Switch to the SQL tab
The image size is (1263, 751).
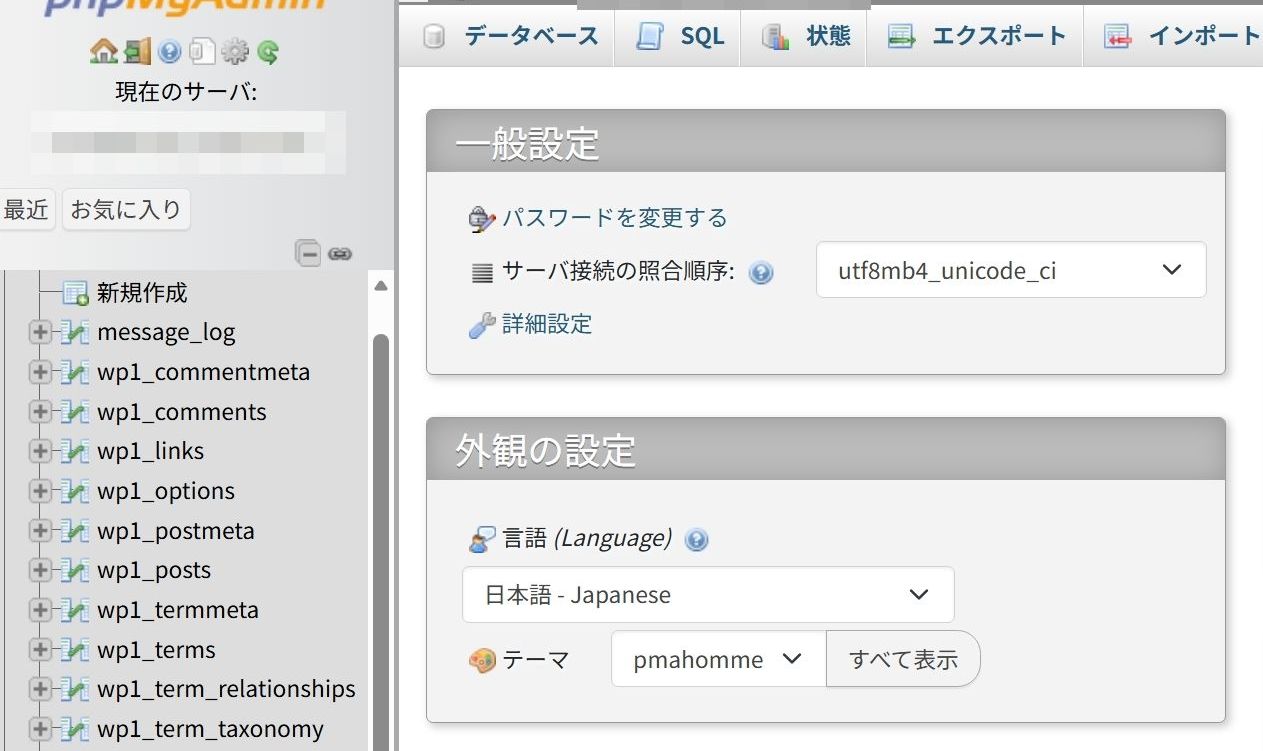click(x=679, y=37)
